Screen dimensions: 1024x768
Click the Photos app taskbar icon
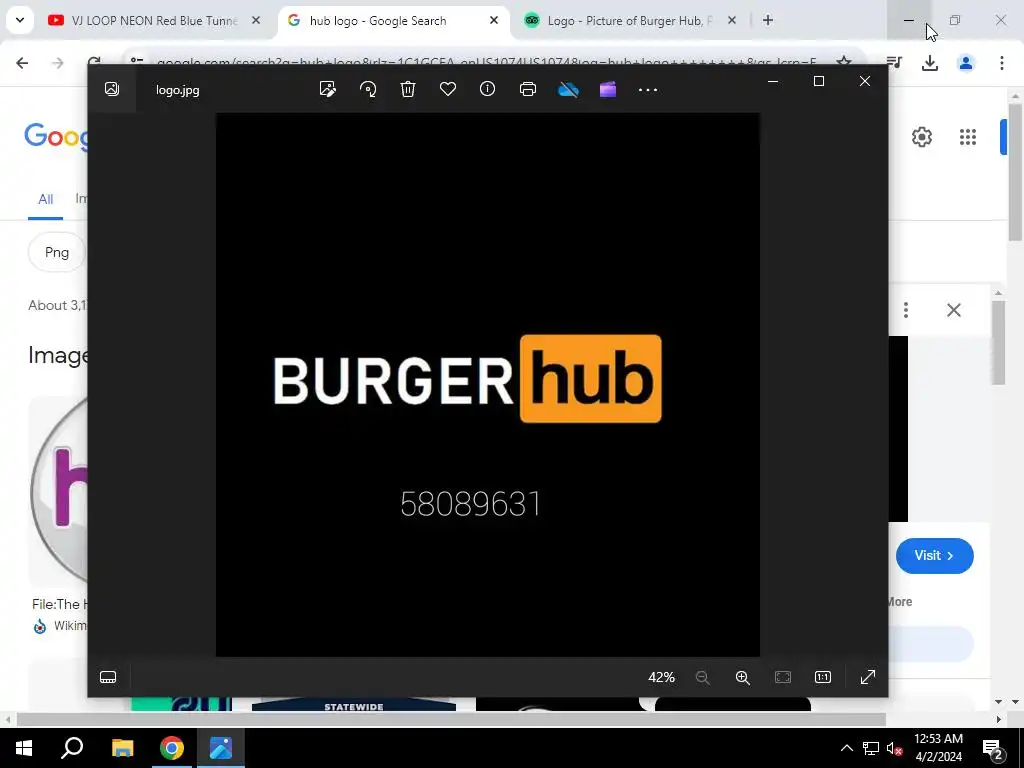221,748
